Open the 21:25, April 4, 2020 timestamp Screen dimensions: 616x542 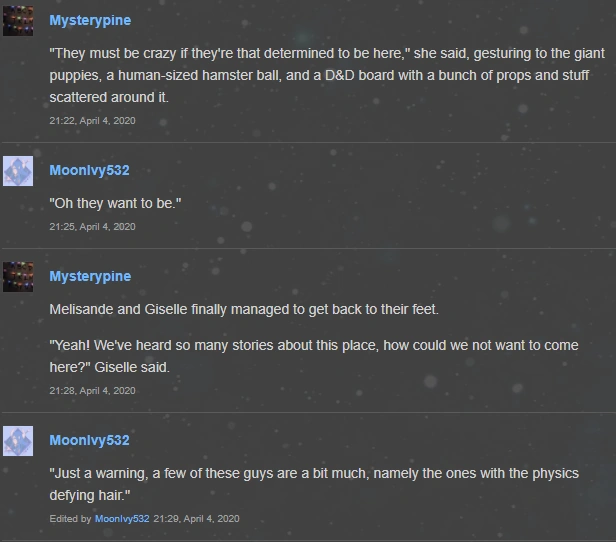point(92,227)
